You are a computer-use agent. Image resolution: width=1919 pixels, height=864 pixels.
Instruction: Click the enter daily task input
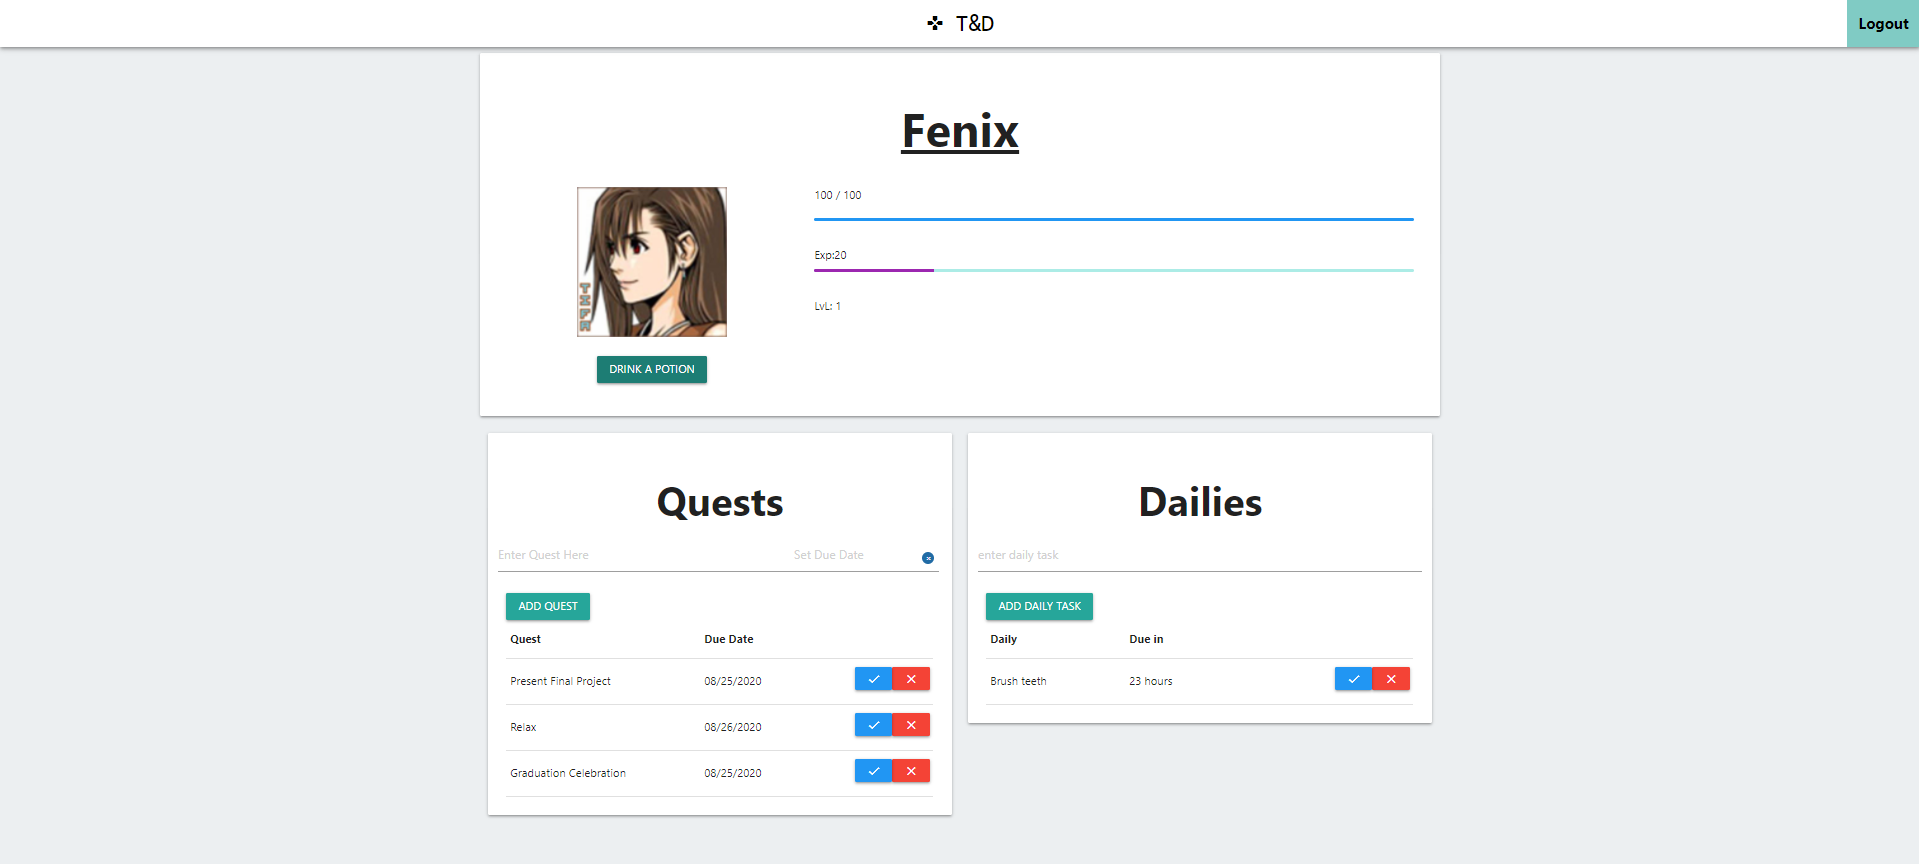tap(1198, 555)
